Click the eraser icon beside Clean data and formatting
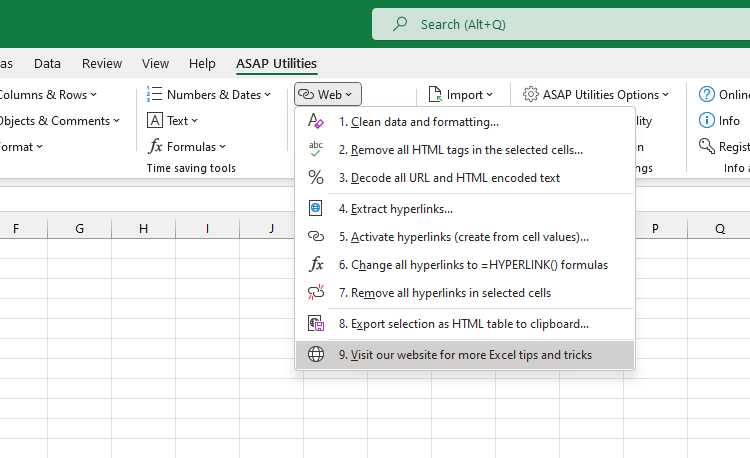The height and width of the screenshot is (458, 750). [x=316, y=121]
